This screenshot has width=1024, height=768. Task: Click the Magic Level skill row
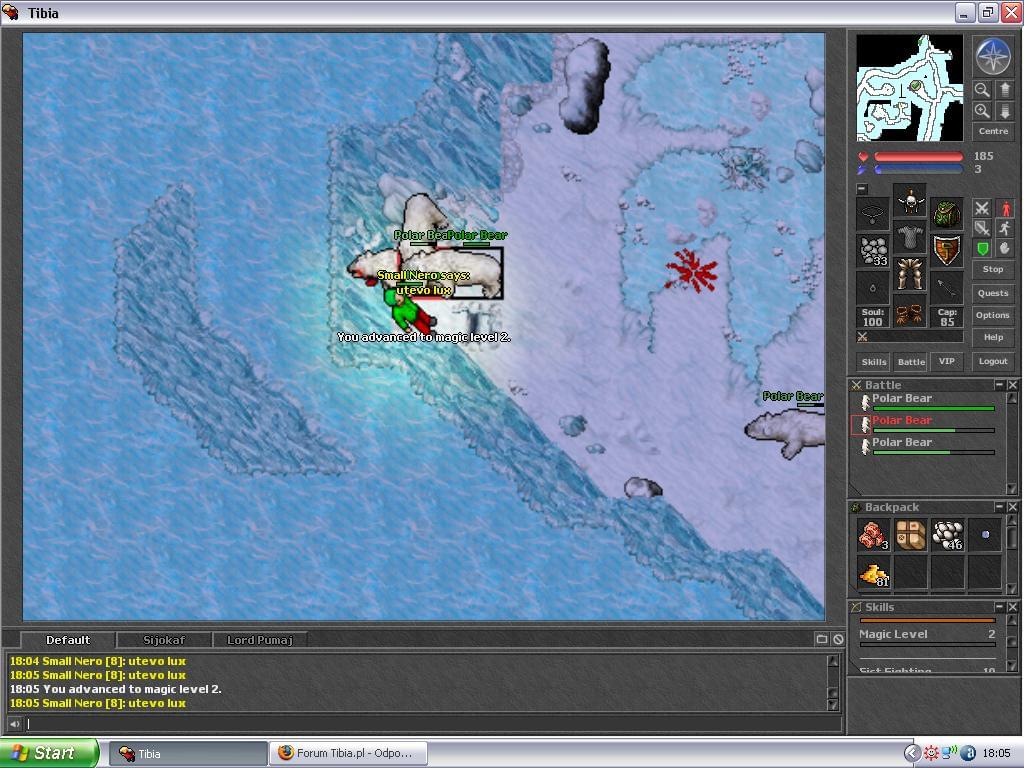coord(927,636)
